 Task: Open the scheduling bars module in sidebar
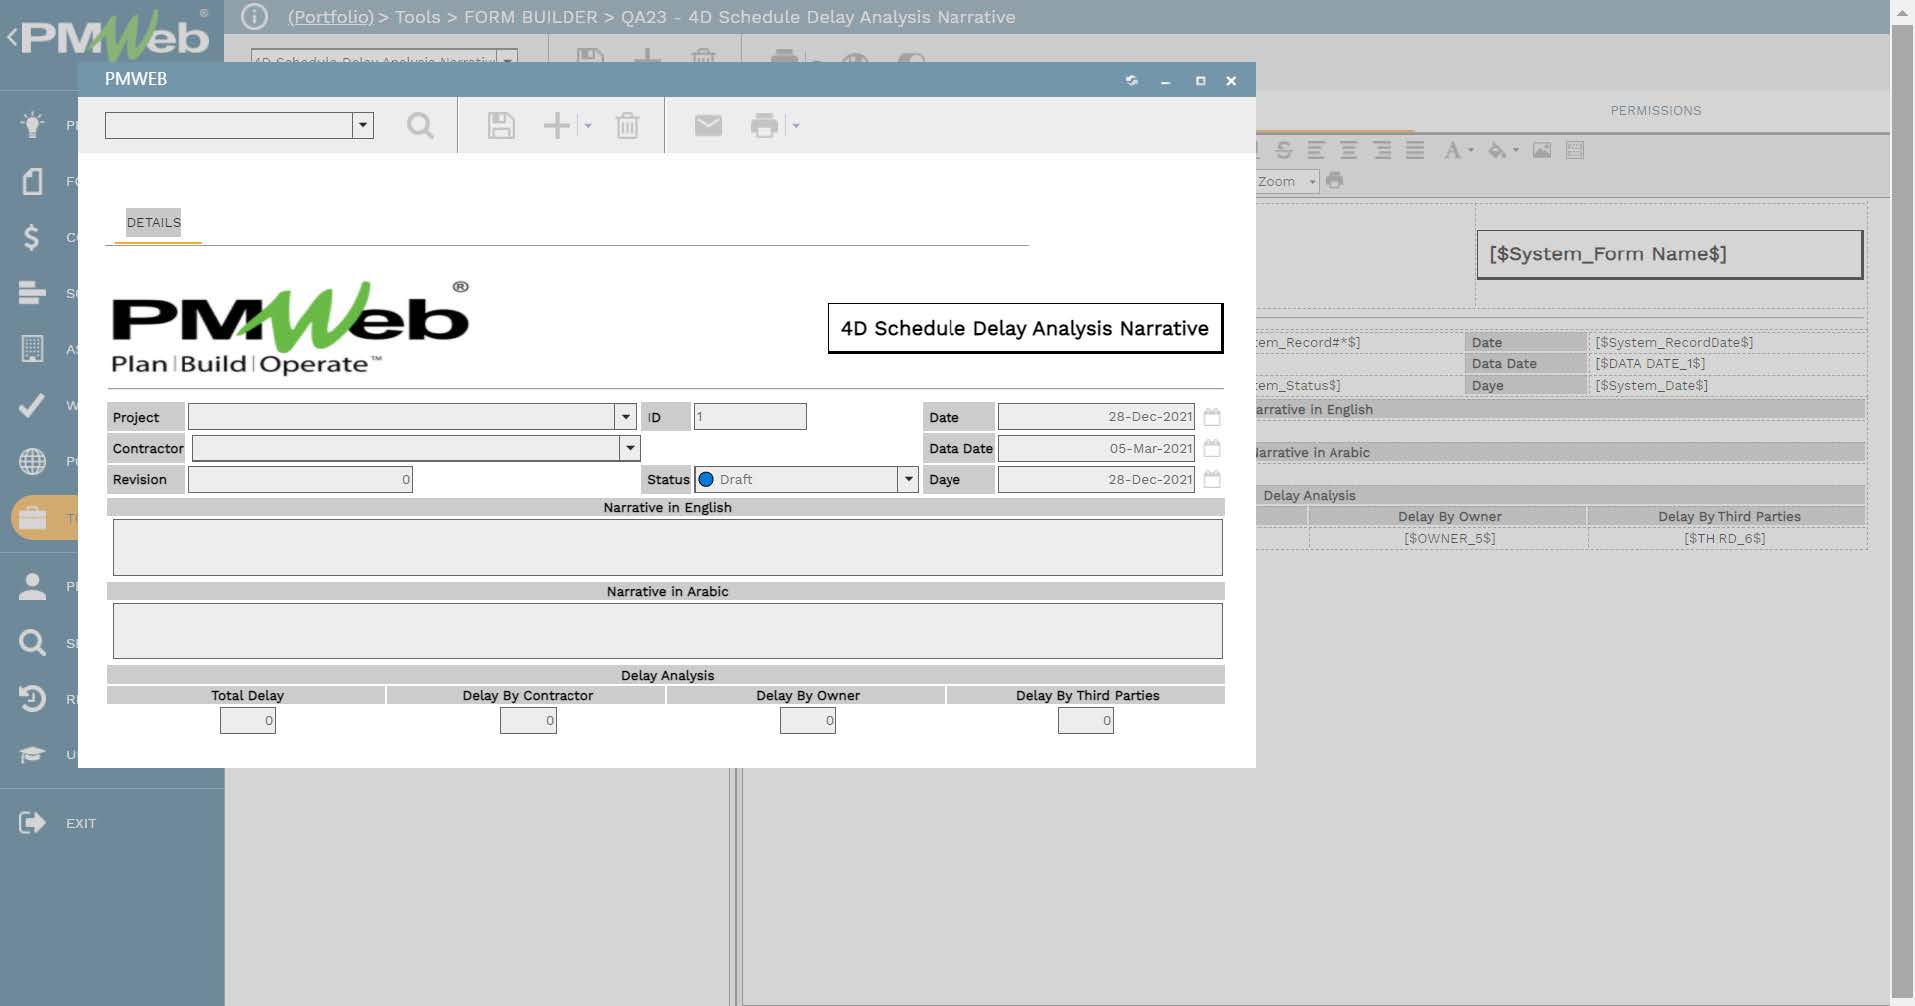(x=32, y=293)
